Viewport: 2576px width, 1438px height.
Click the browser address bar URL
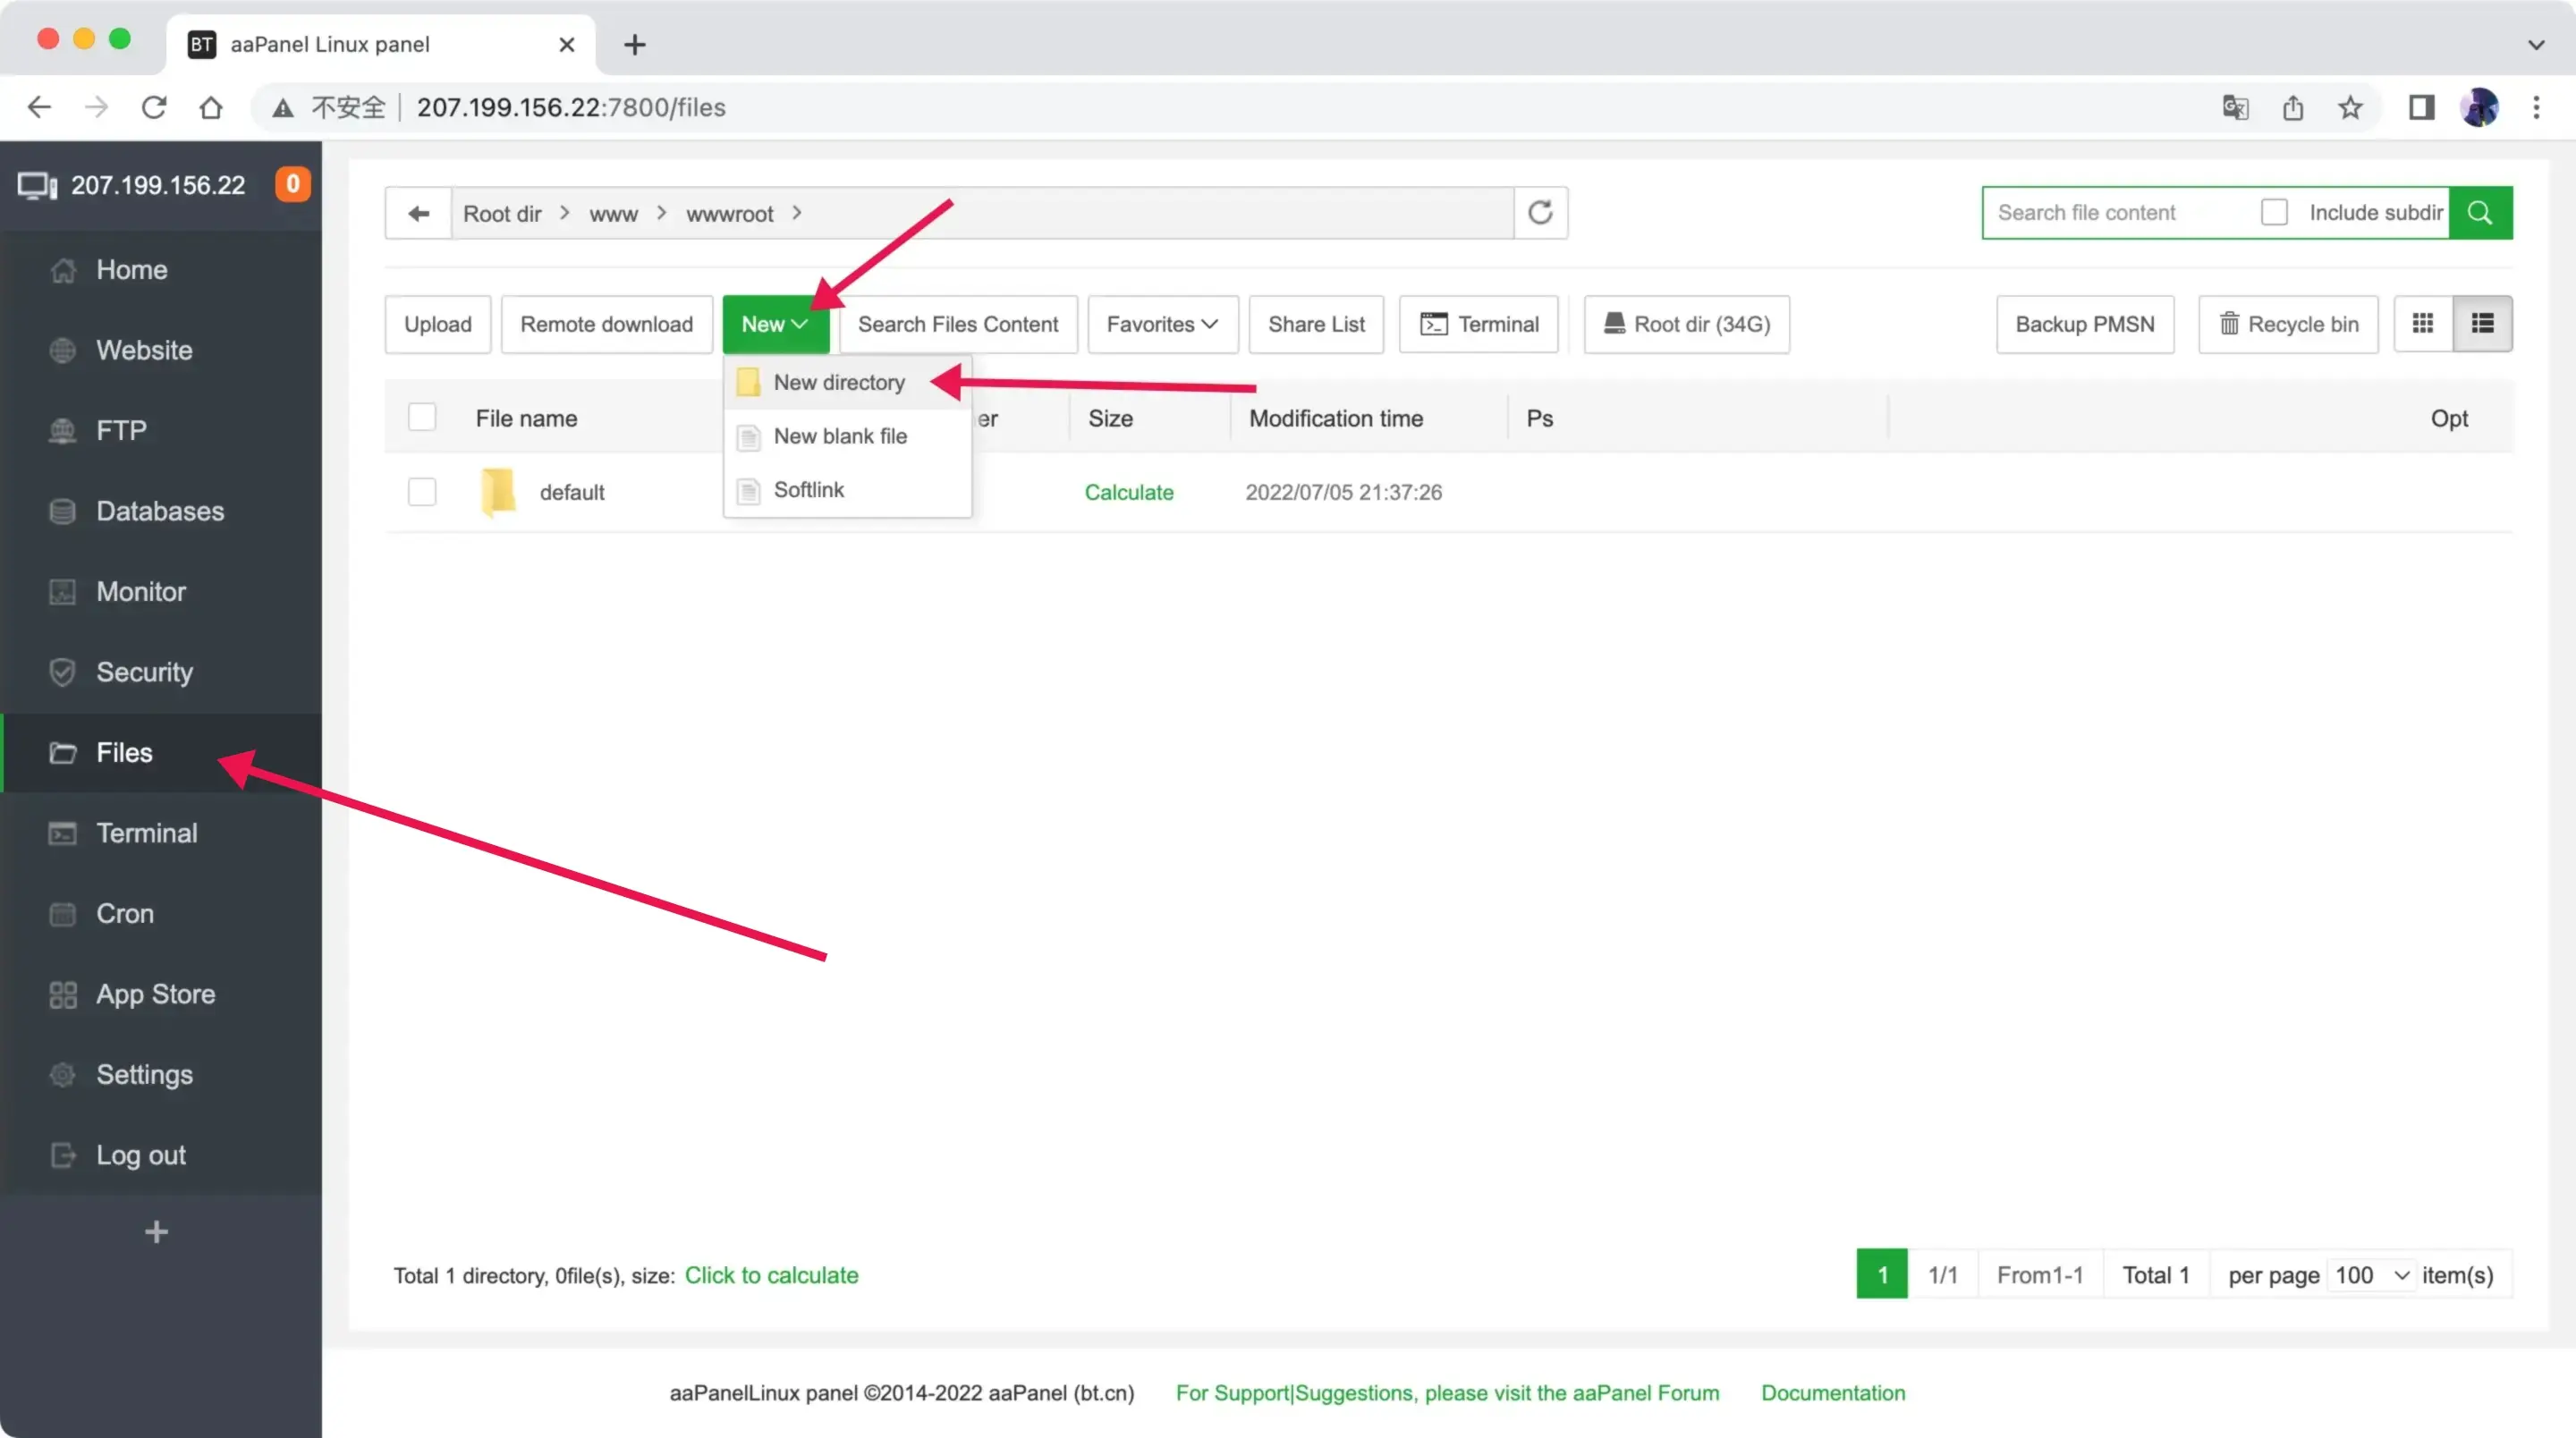(571, 107)
